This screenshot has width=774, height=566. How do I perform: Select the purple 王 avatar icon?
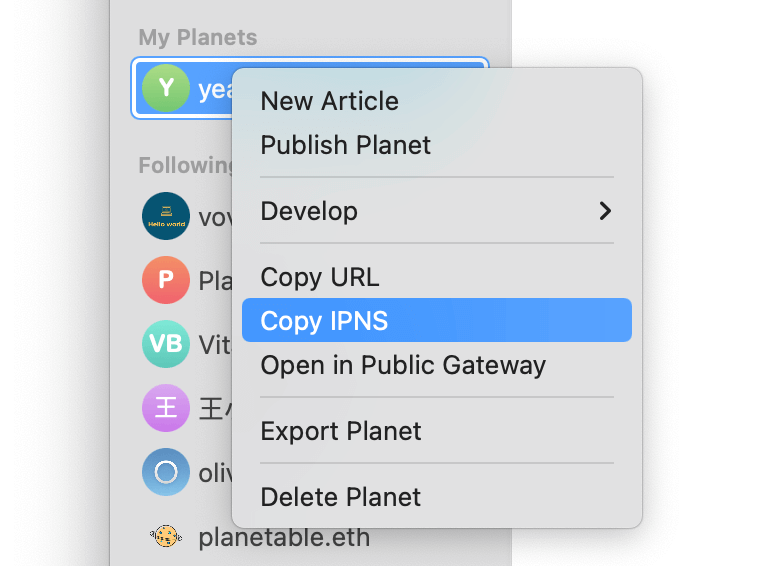click(166, 408)
